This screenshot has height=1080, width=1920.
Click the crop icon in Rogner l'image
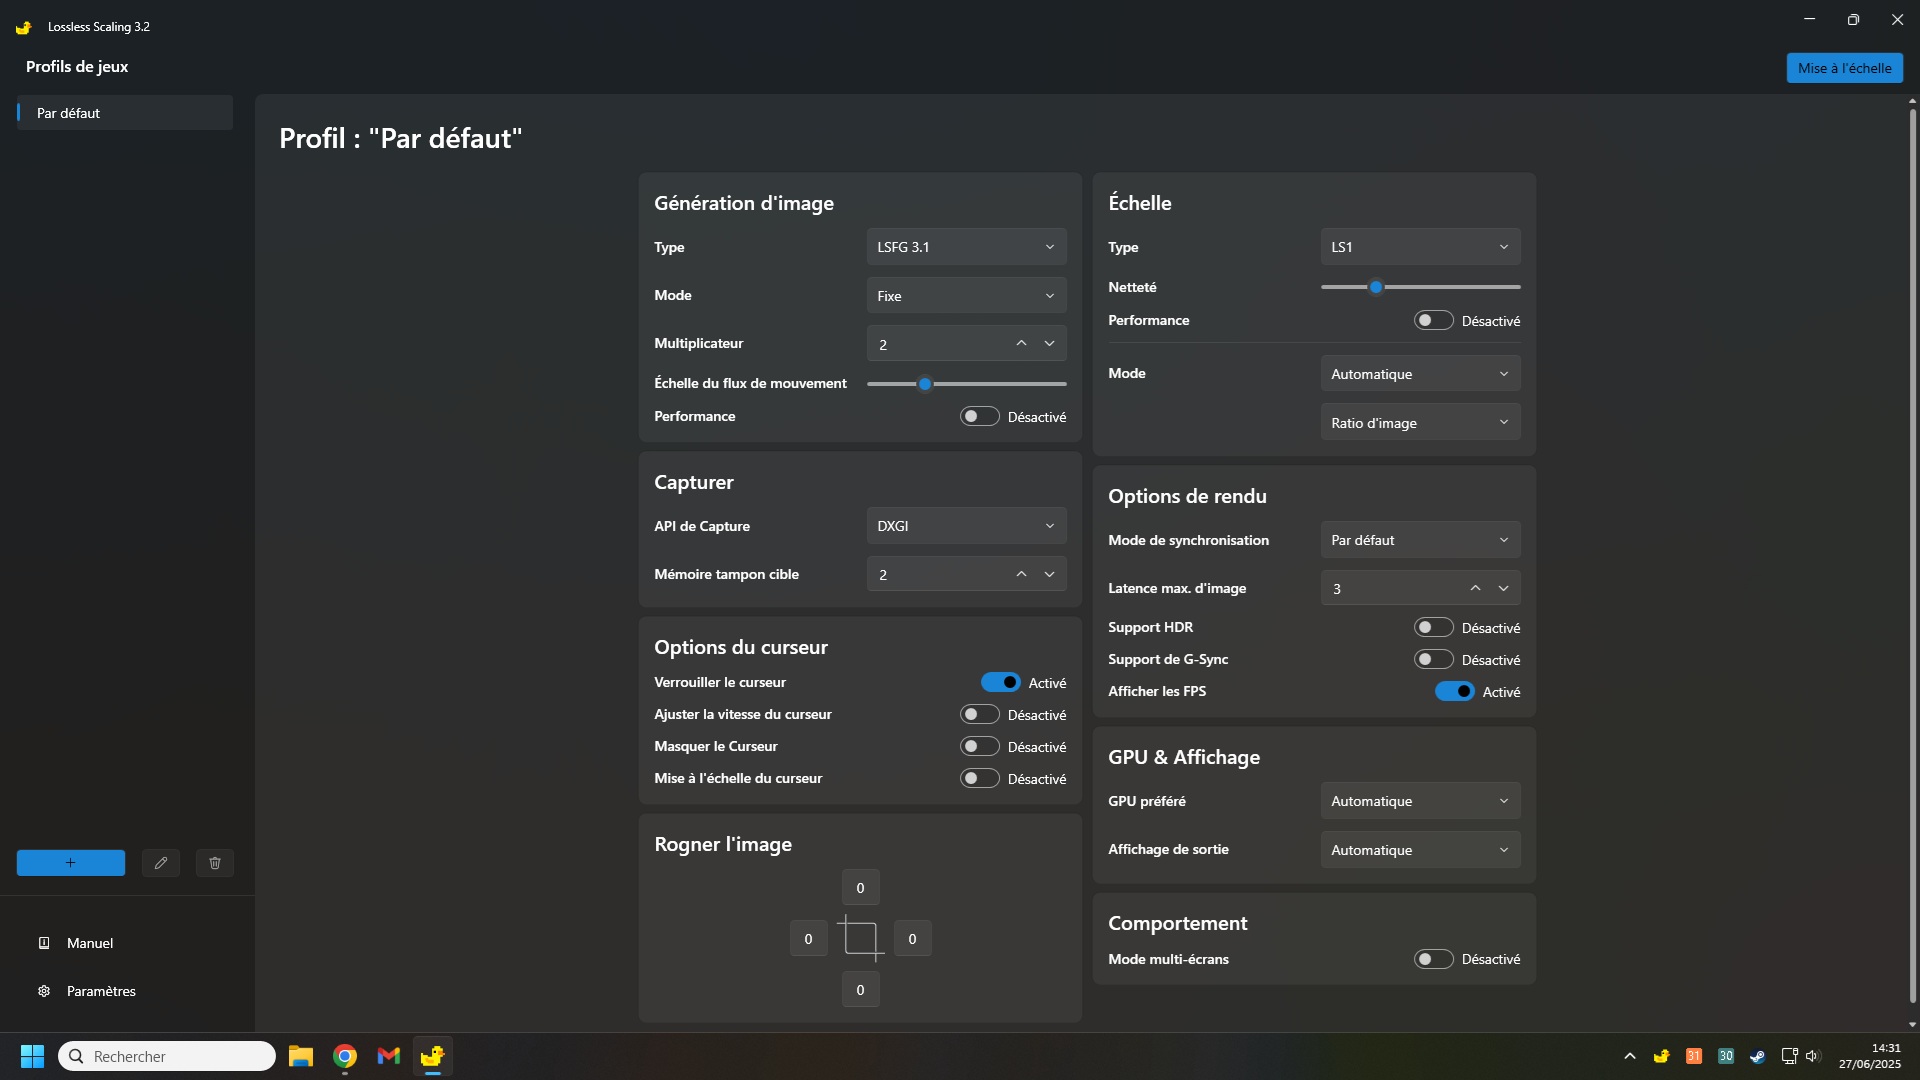pos(860,938)
